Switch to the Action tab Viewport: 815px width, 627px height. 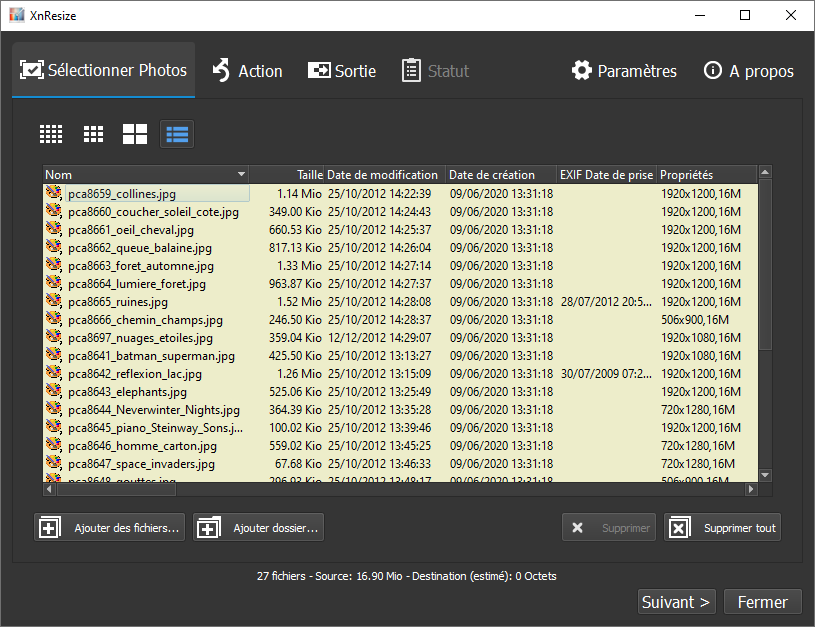coord(247,70)
